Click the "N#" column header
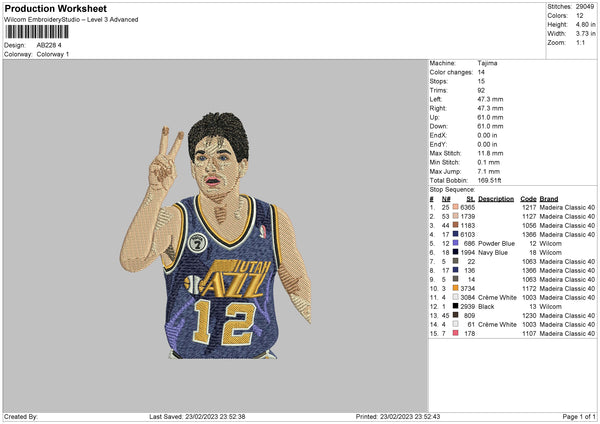600x424 pixels. (446, 199)
